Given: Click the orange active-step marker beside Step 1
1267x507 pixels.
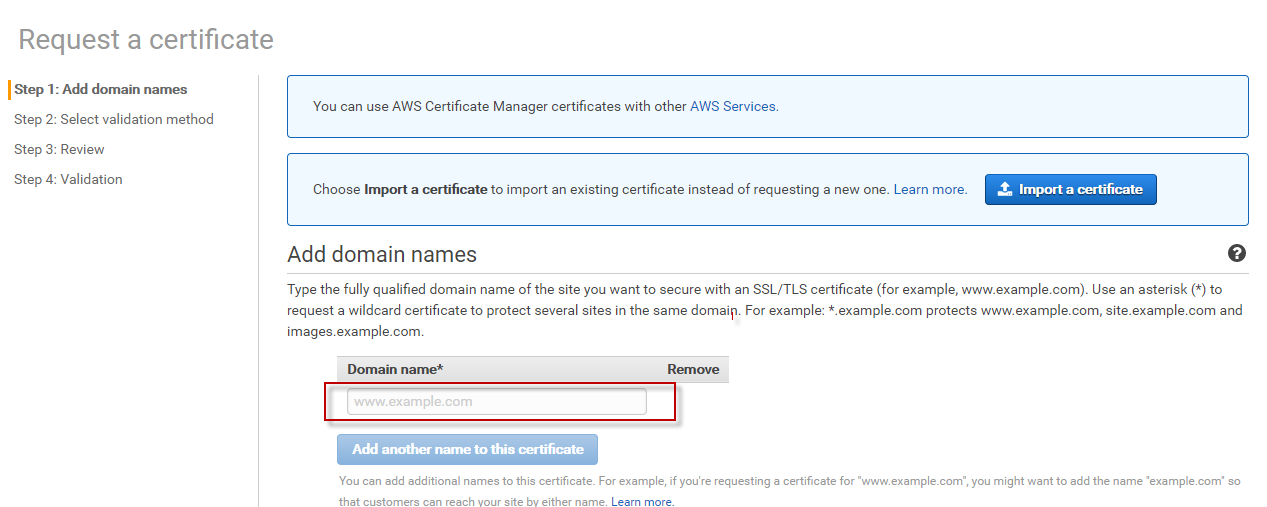Looking at the screenshot, I should (9, 89).
